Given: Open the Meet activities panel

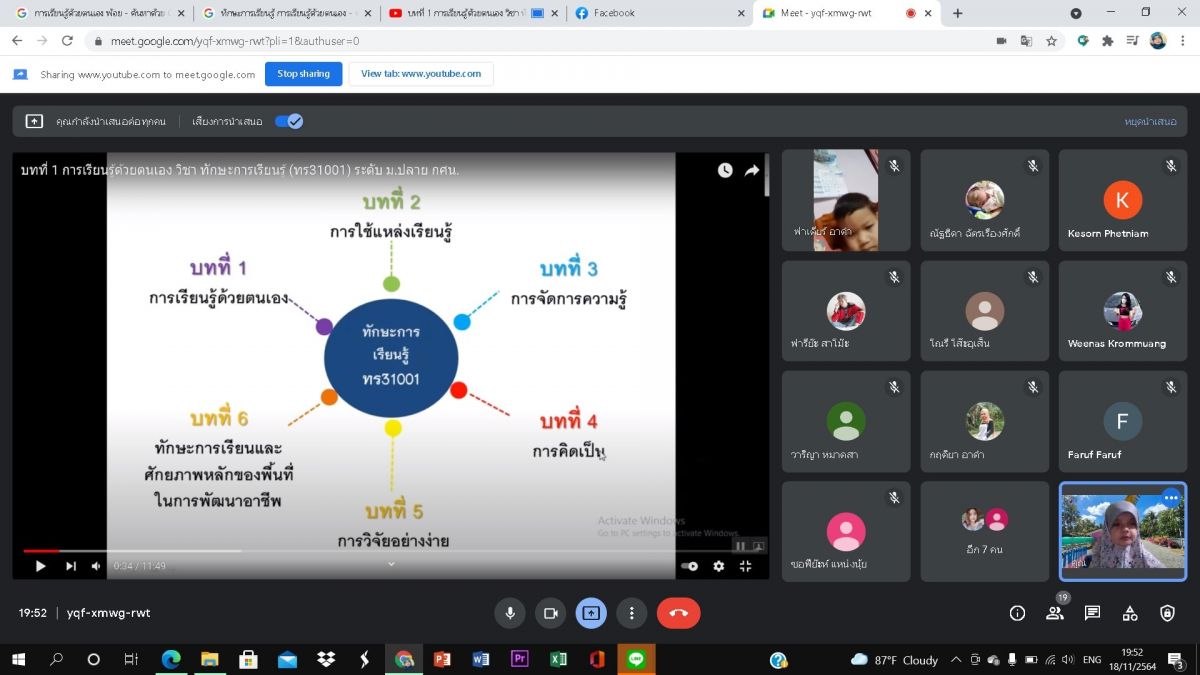Looking at the screenshot, I should (1130, 613).
